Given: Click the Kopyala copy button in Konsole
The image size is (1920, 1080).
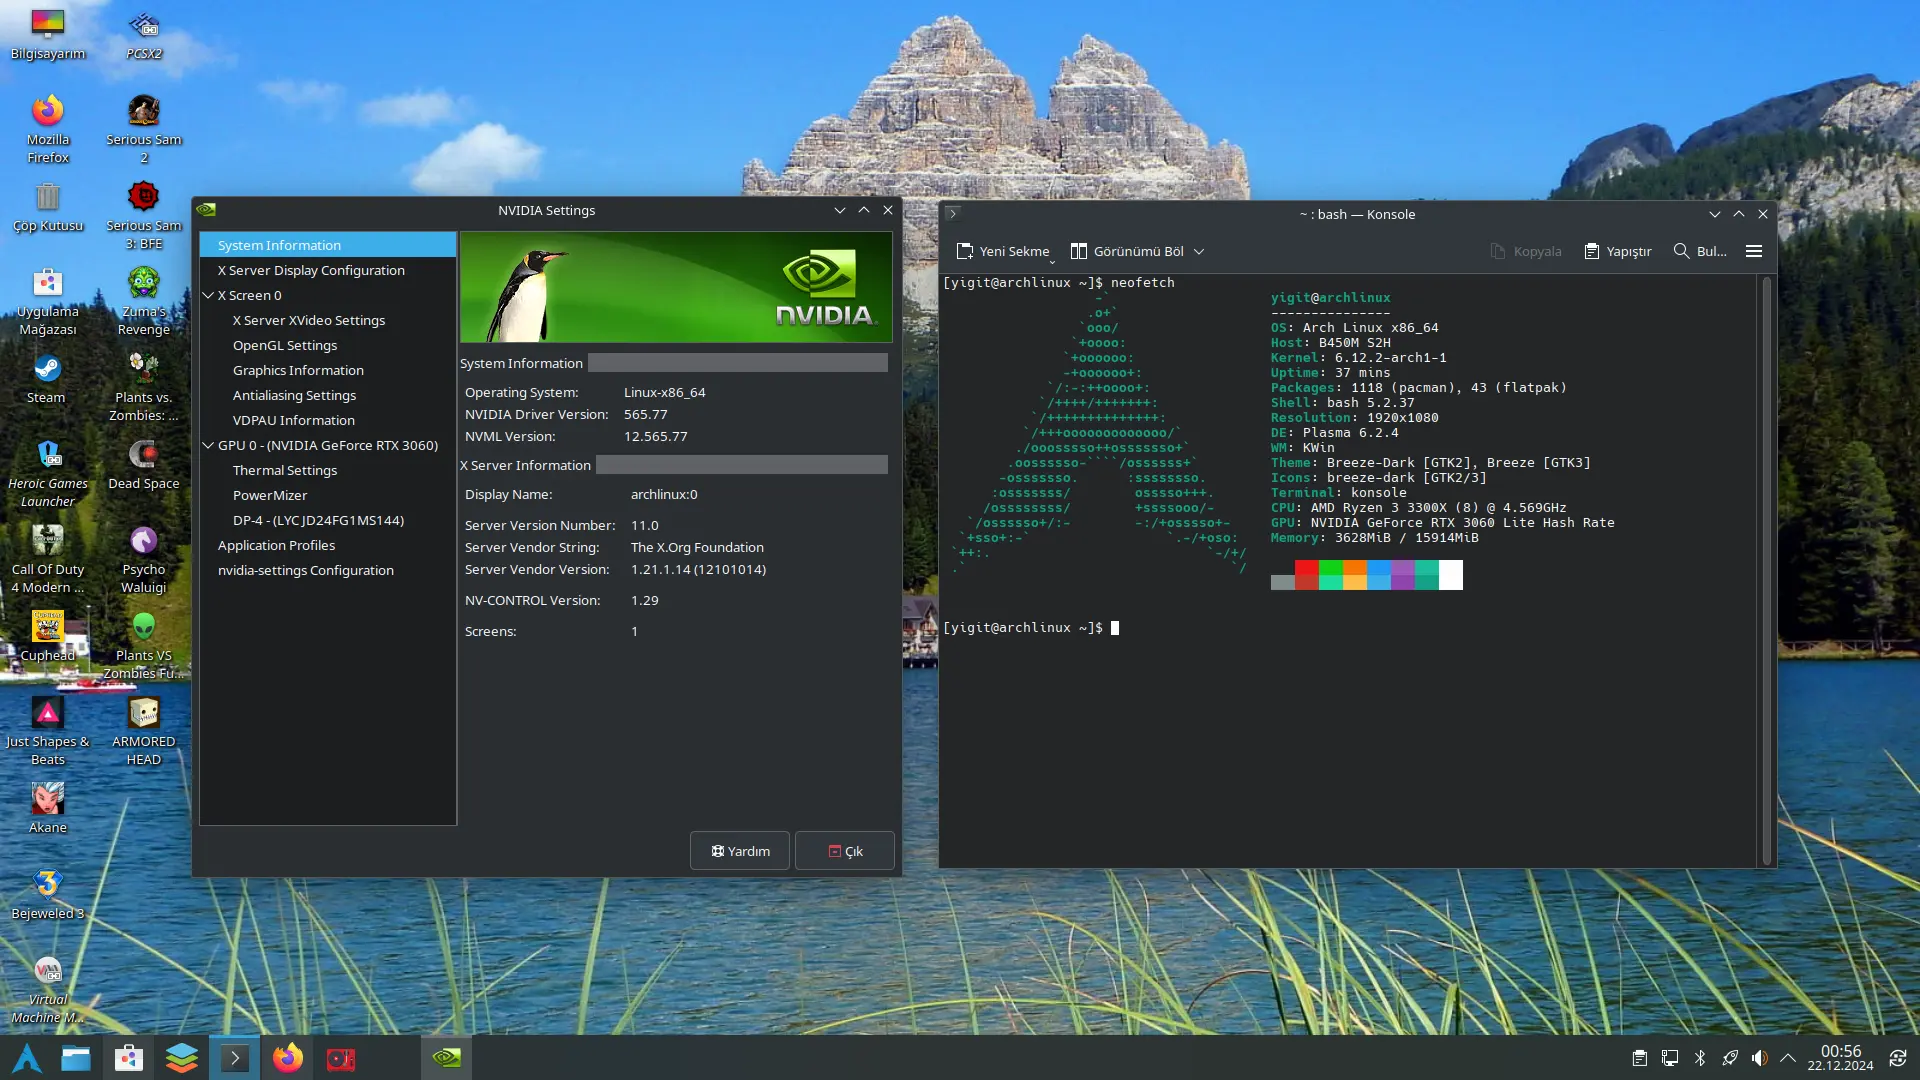Looking at the screenshot, I should click(x=1526, y=252).
